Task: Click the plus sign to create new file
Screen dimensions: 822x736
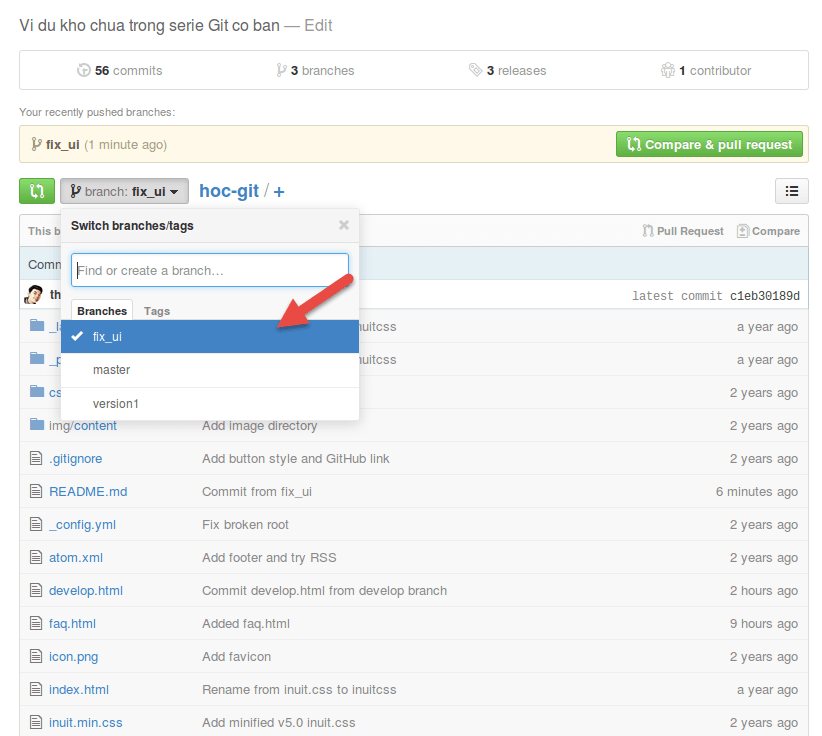Action: (279, 191)
